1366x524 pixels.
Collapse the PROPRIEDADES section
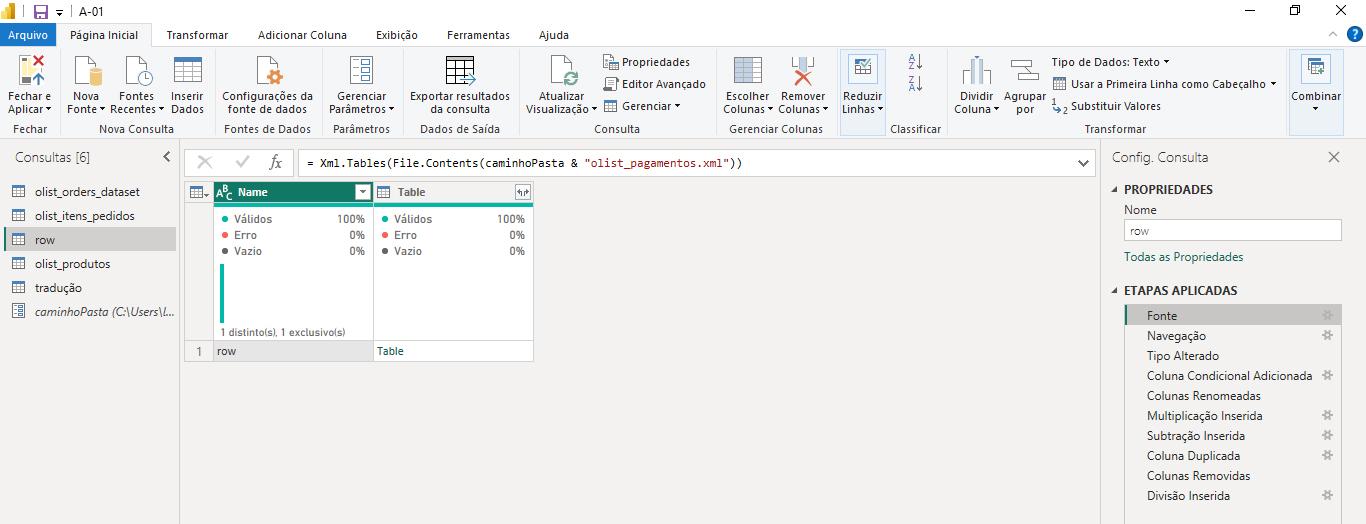tap(1116, 190)
